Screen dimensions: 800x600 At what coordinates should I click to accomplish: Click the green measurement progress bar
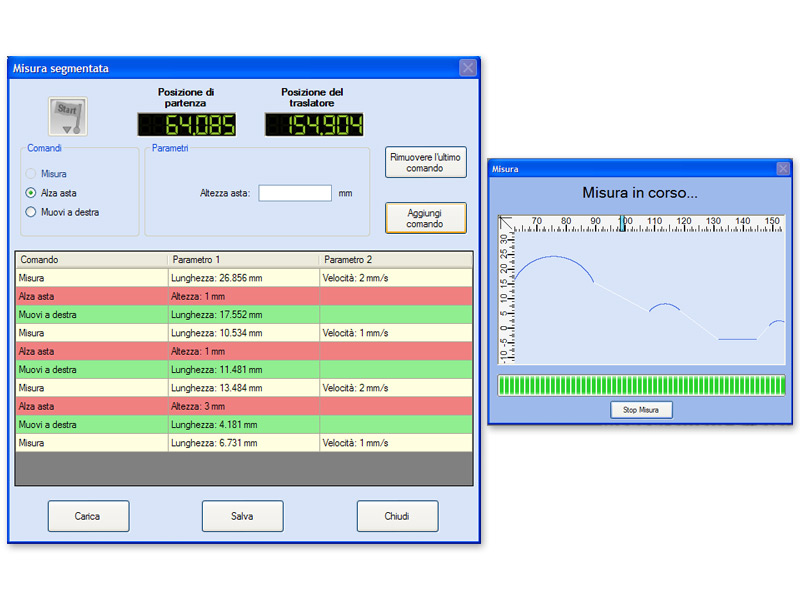(641, 385)
